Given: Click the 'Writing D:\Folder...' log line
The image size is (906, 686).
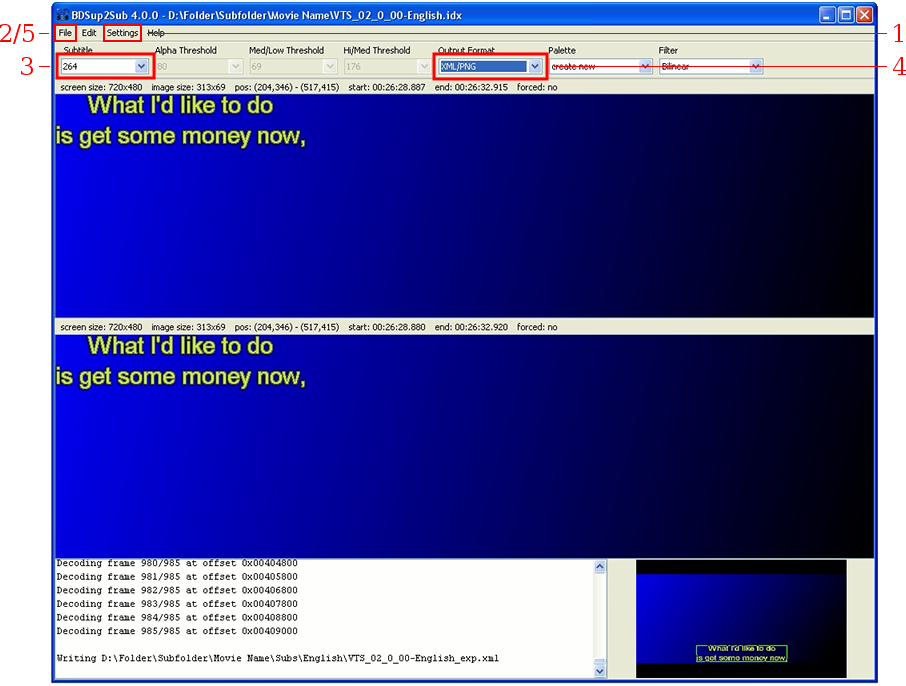Looking at the screenshot, I should tap(277, 658).
